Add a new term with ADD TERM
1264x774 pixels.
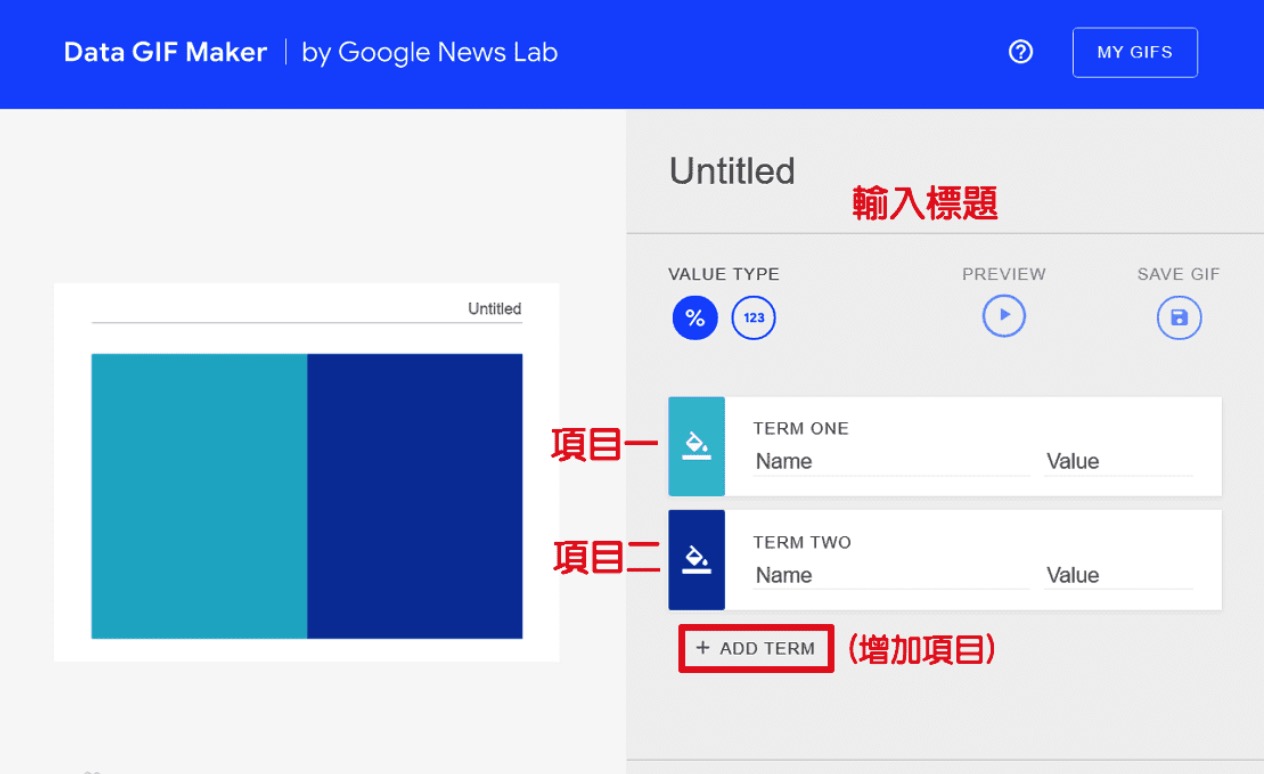756,648
